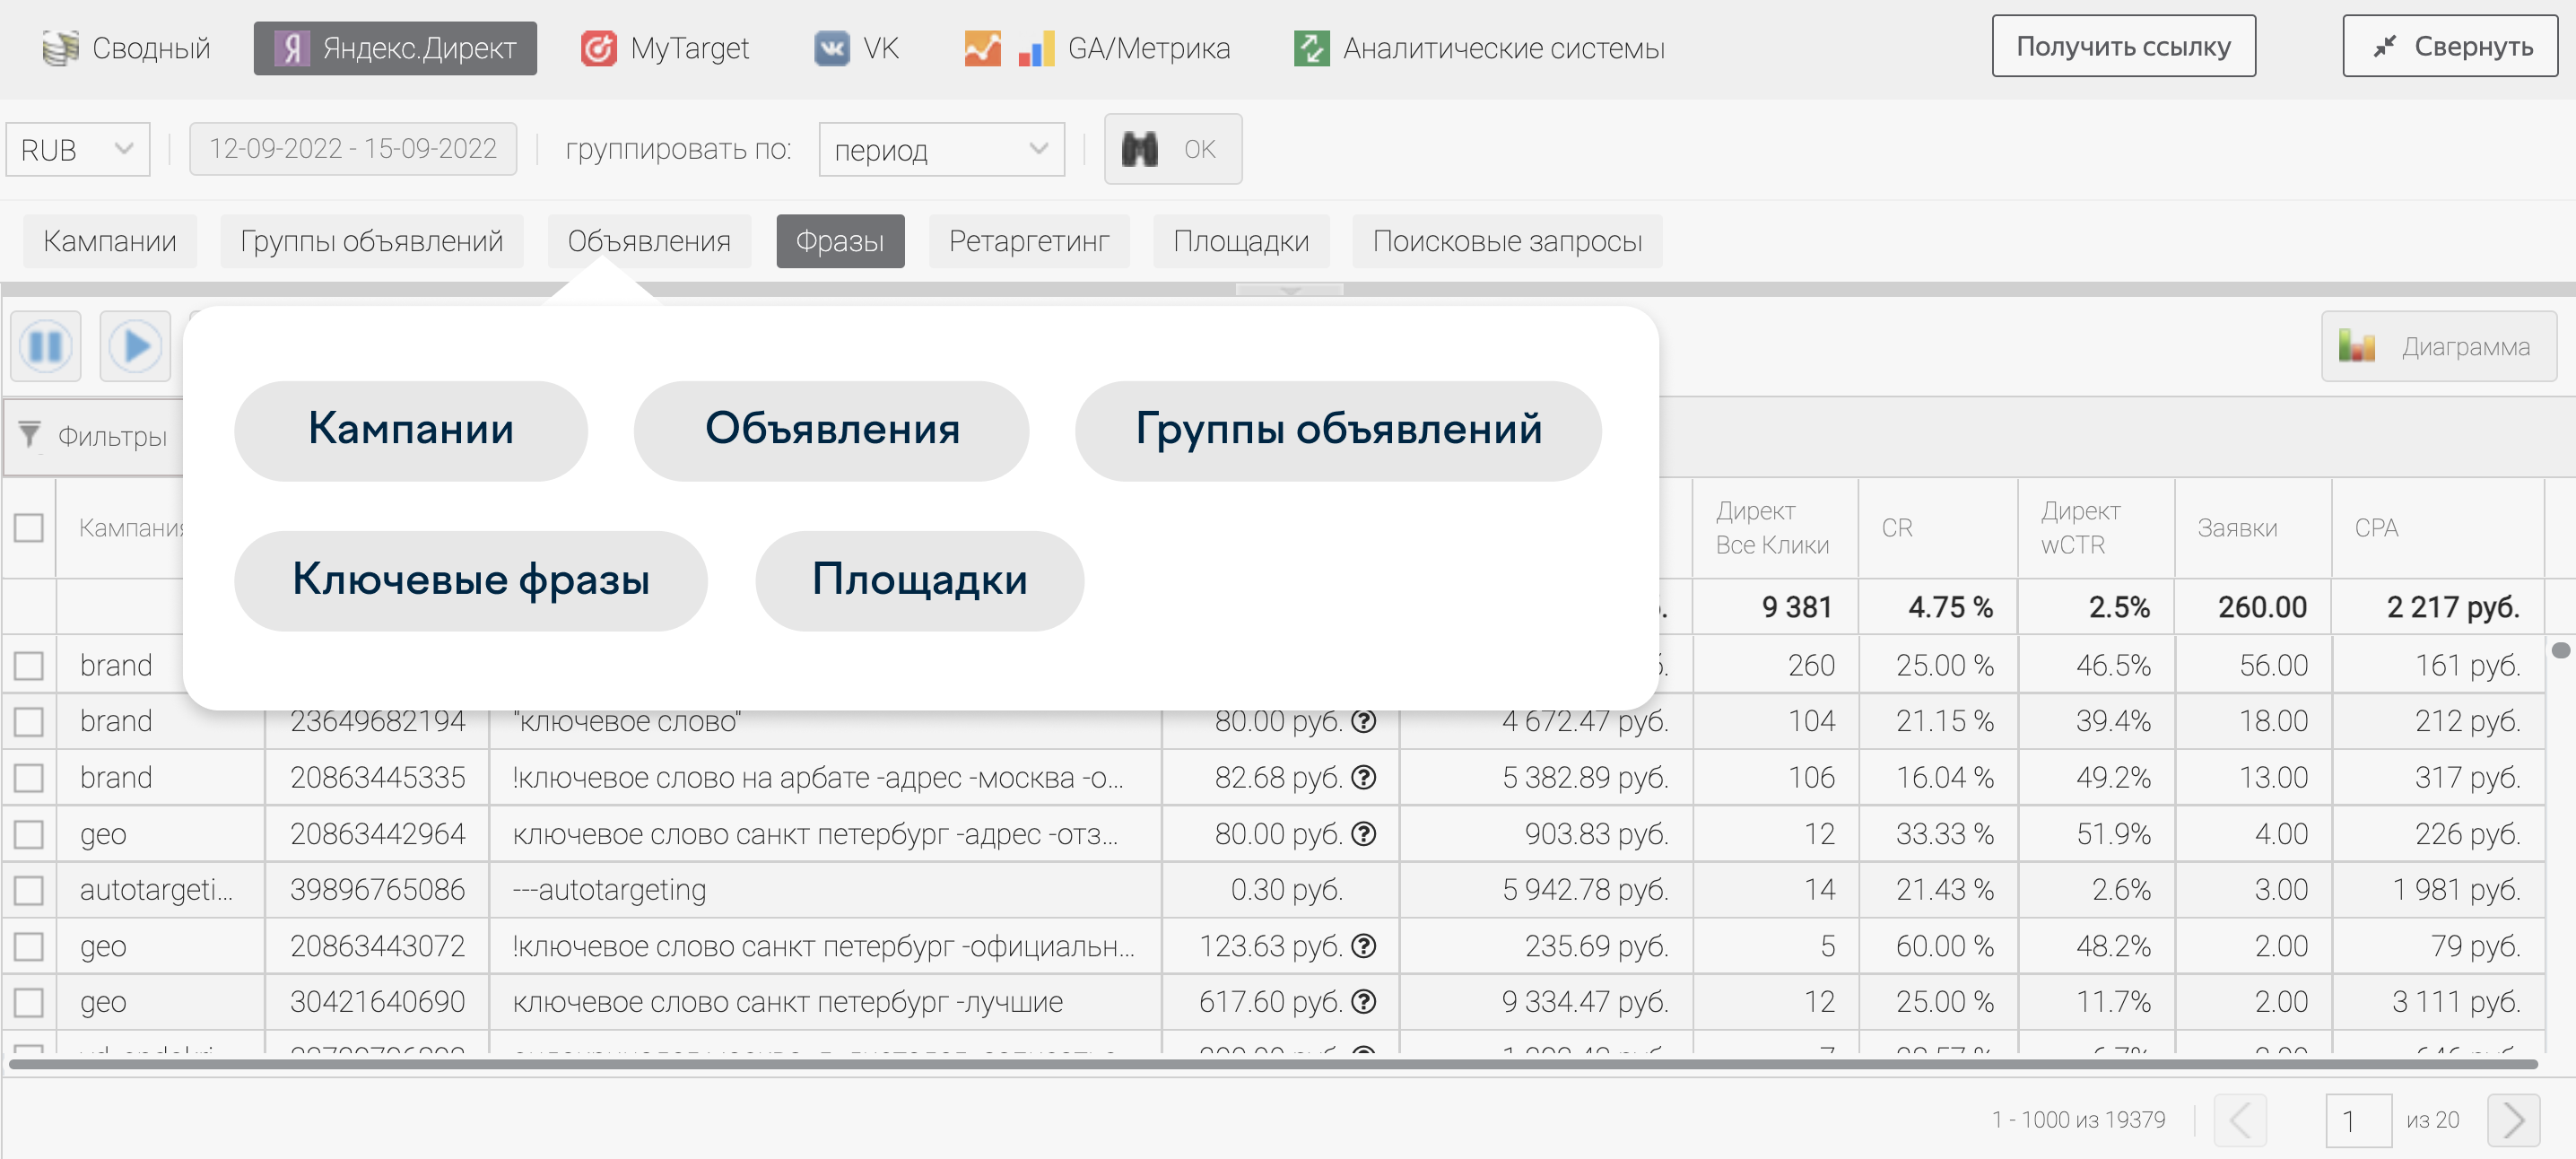Click the binoculars OK button
This screenshot has width=2576, height=1159.
pos(1173,149)
